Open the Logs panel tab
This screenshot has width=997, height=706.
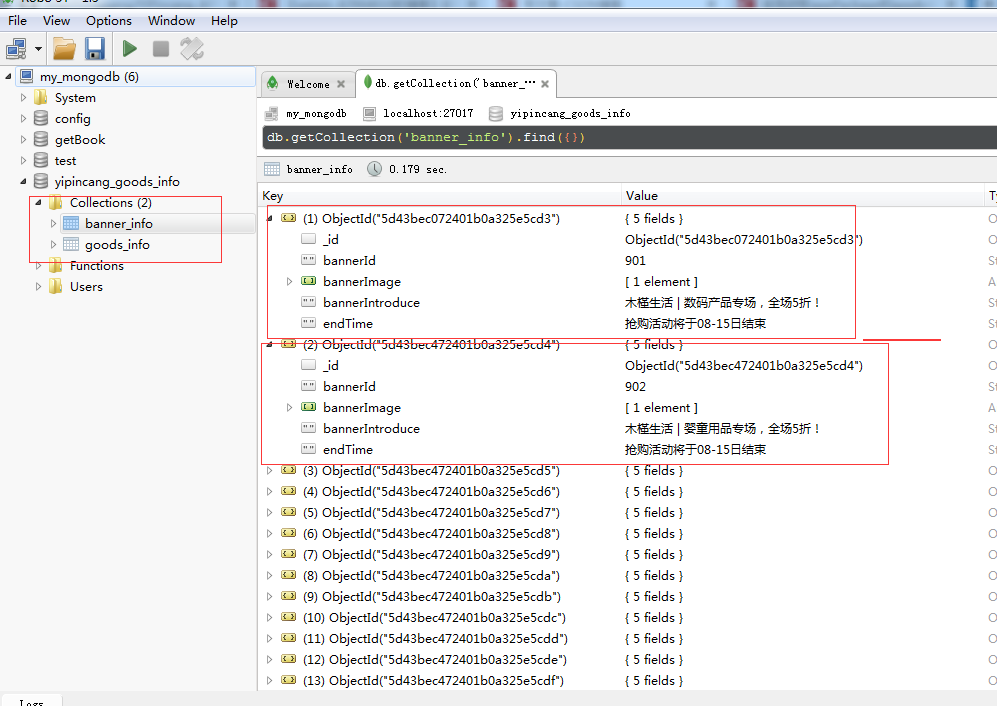31,702
